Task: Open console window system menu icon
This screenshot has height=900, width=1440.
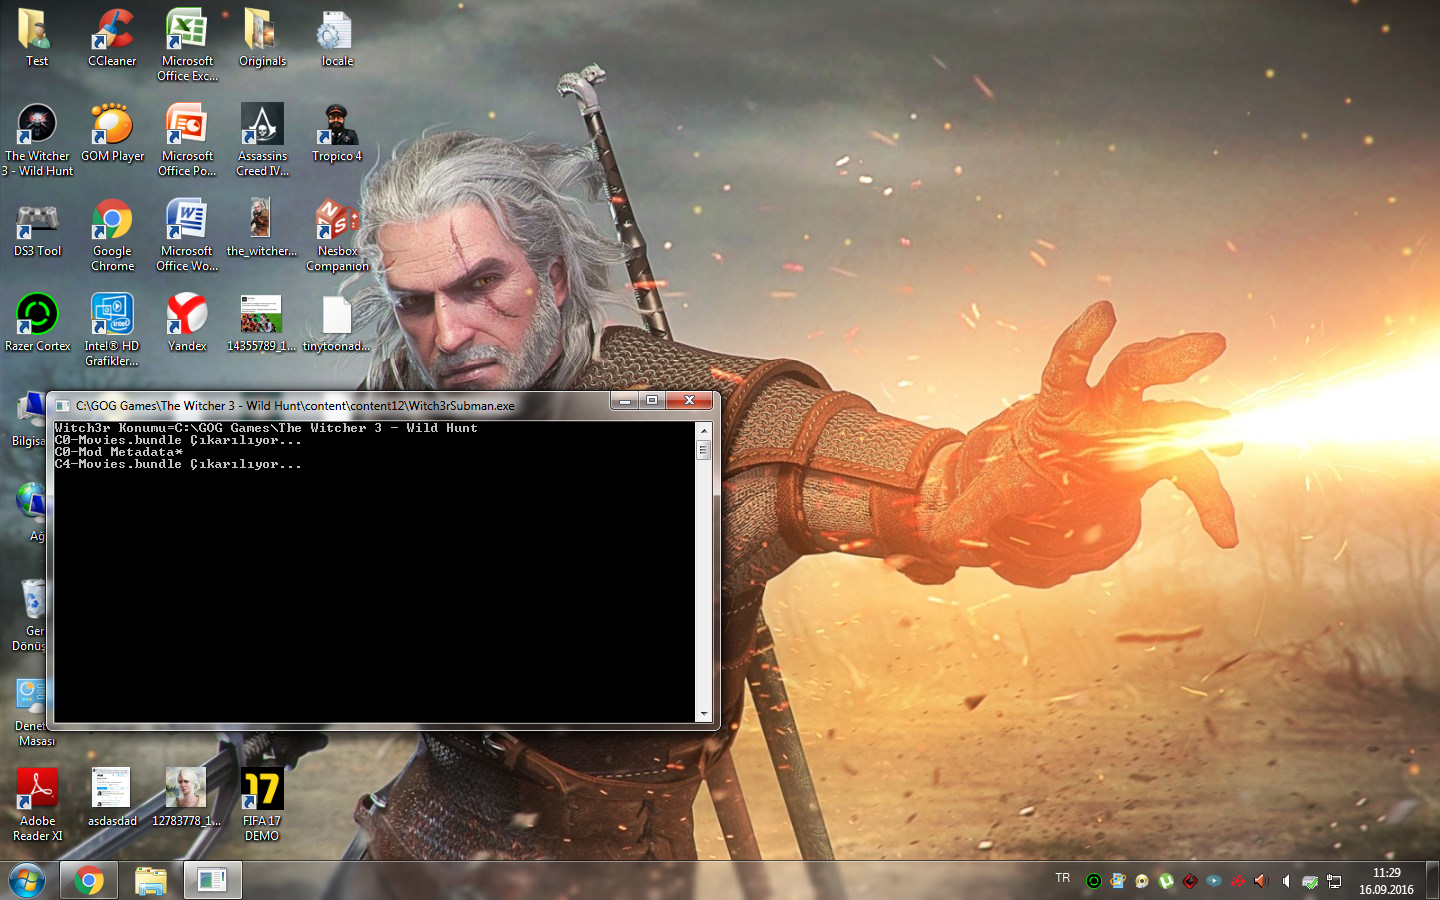Action: pos(63,406)
